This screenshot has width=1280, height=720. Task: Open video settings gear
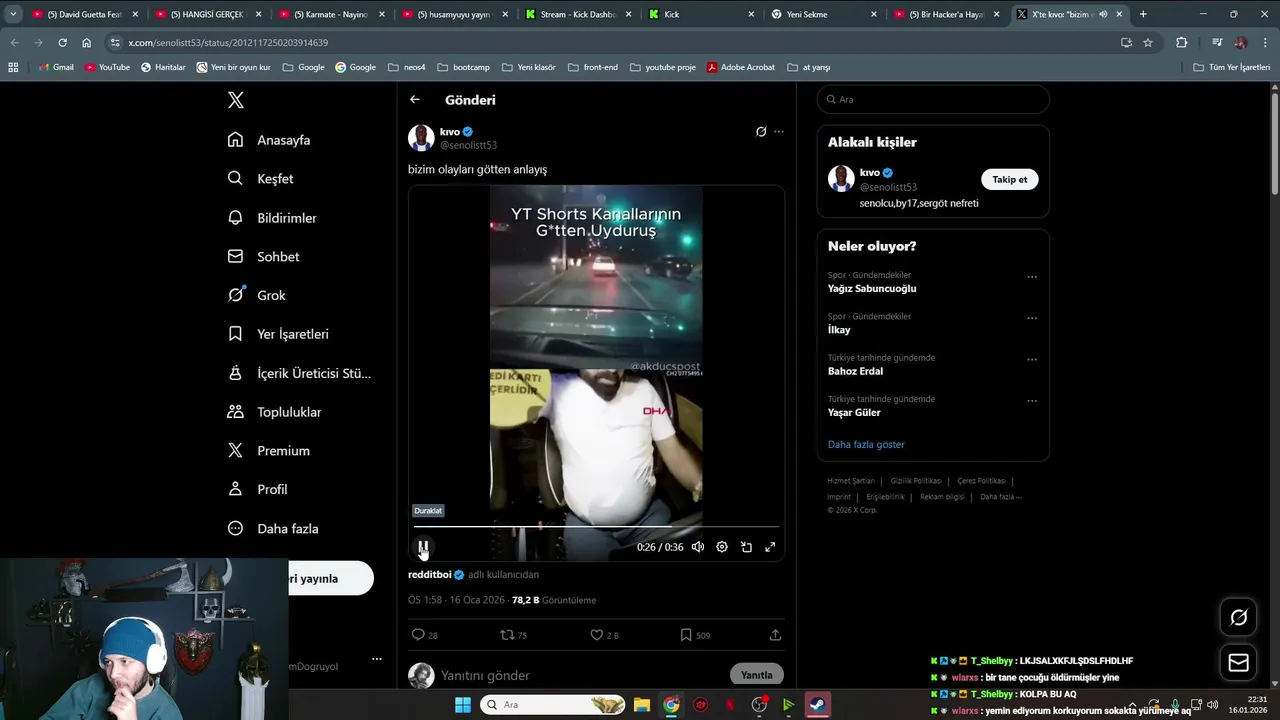click(722, 547)
